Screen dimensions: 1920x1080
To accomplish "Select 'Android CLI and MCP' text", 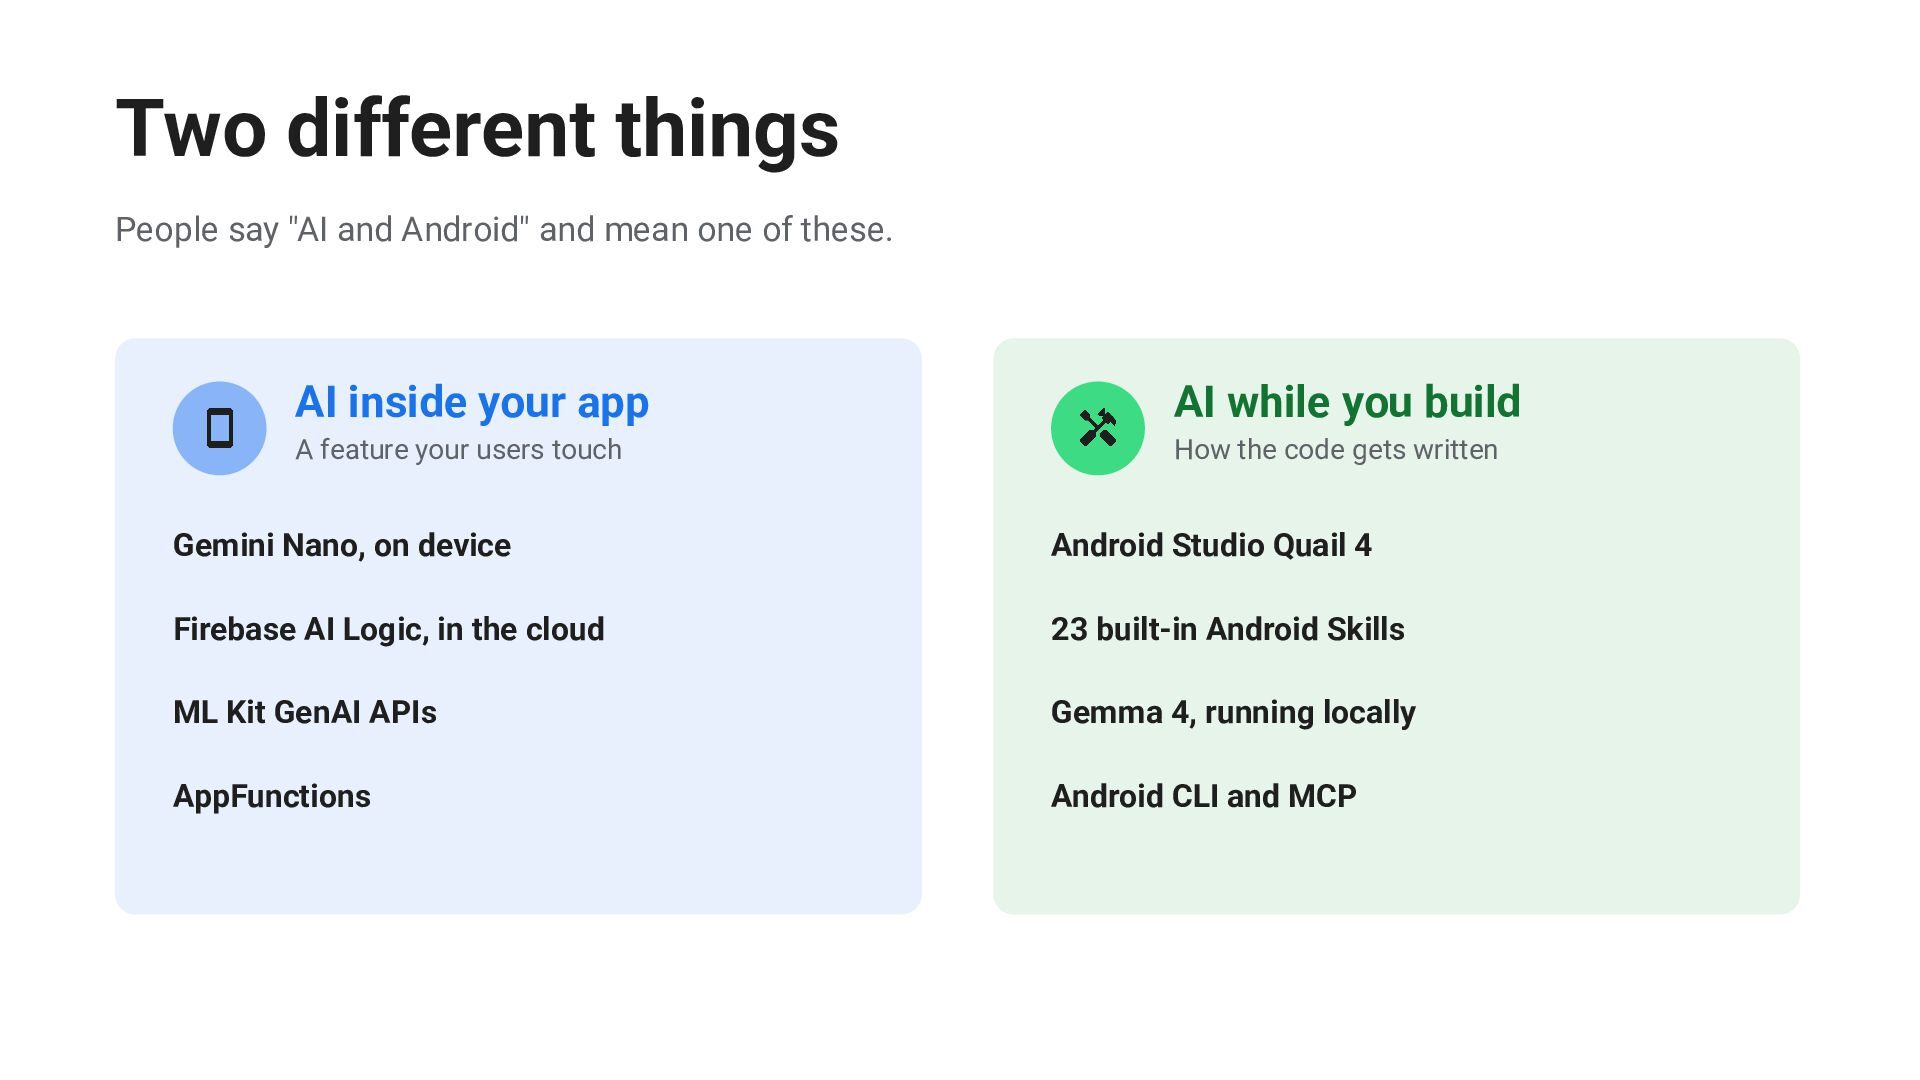I will click(1204, 796).
